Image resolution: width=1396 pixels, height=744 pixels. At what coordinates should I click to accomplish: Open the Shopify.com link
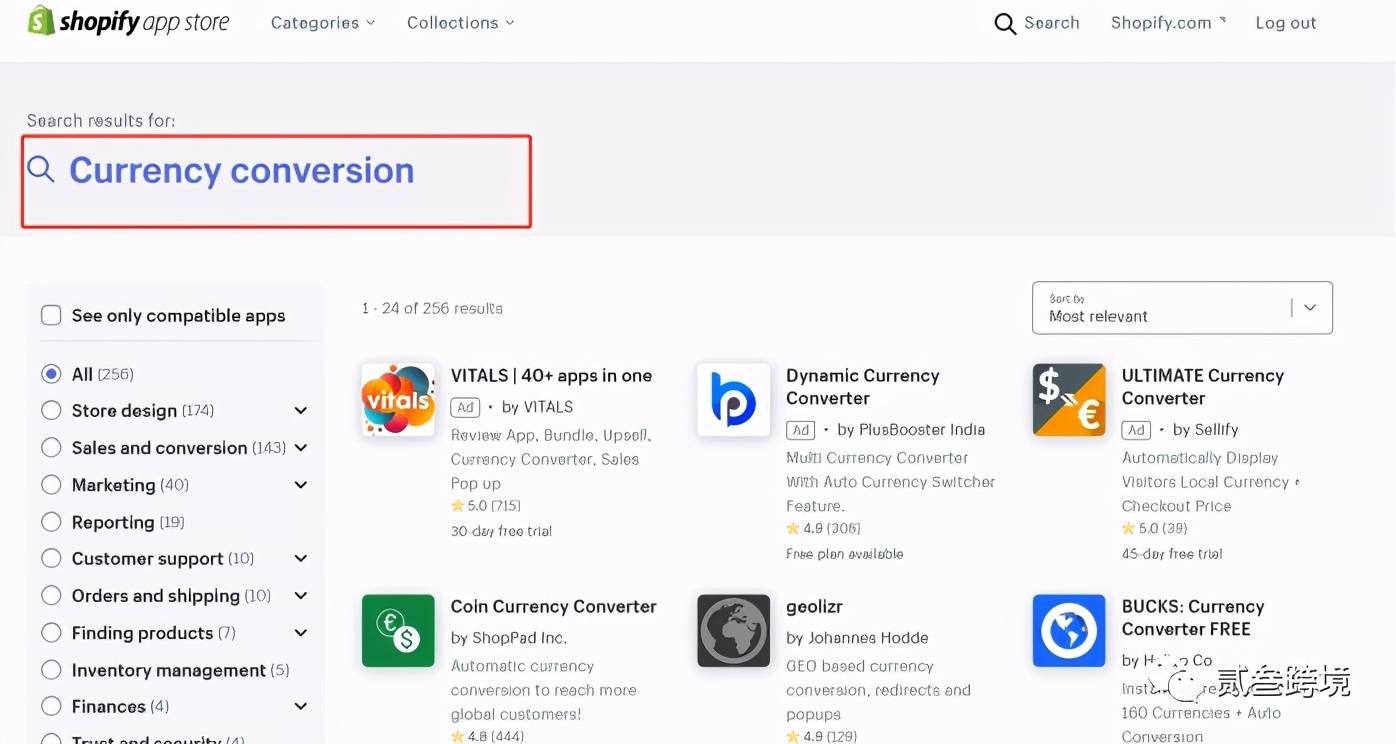pyautogui.click(x=1168, y=23)
